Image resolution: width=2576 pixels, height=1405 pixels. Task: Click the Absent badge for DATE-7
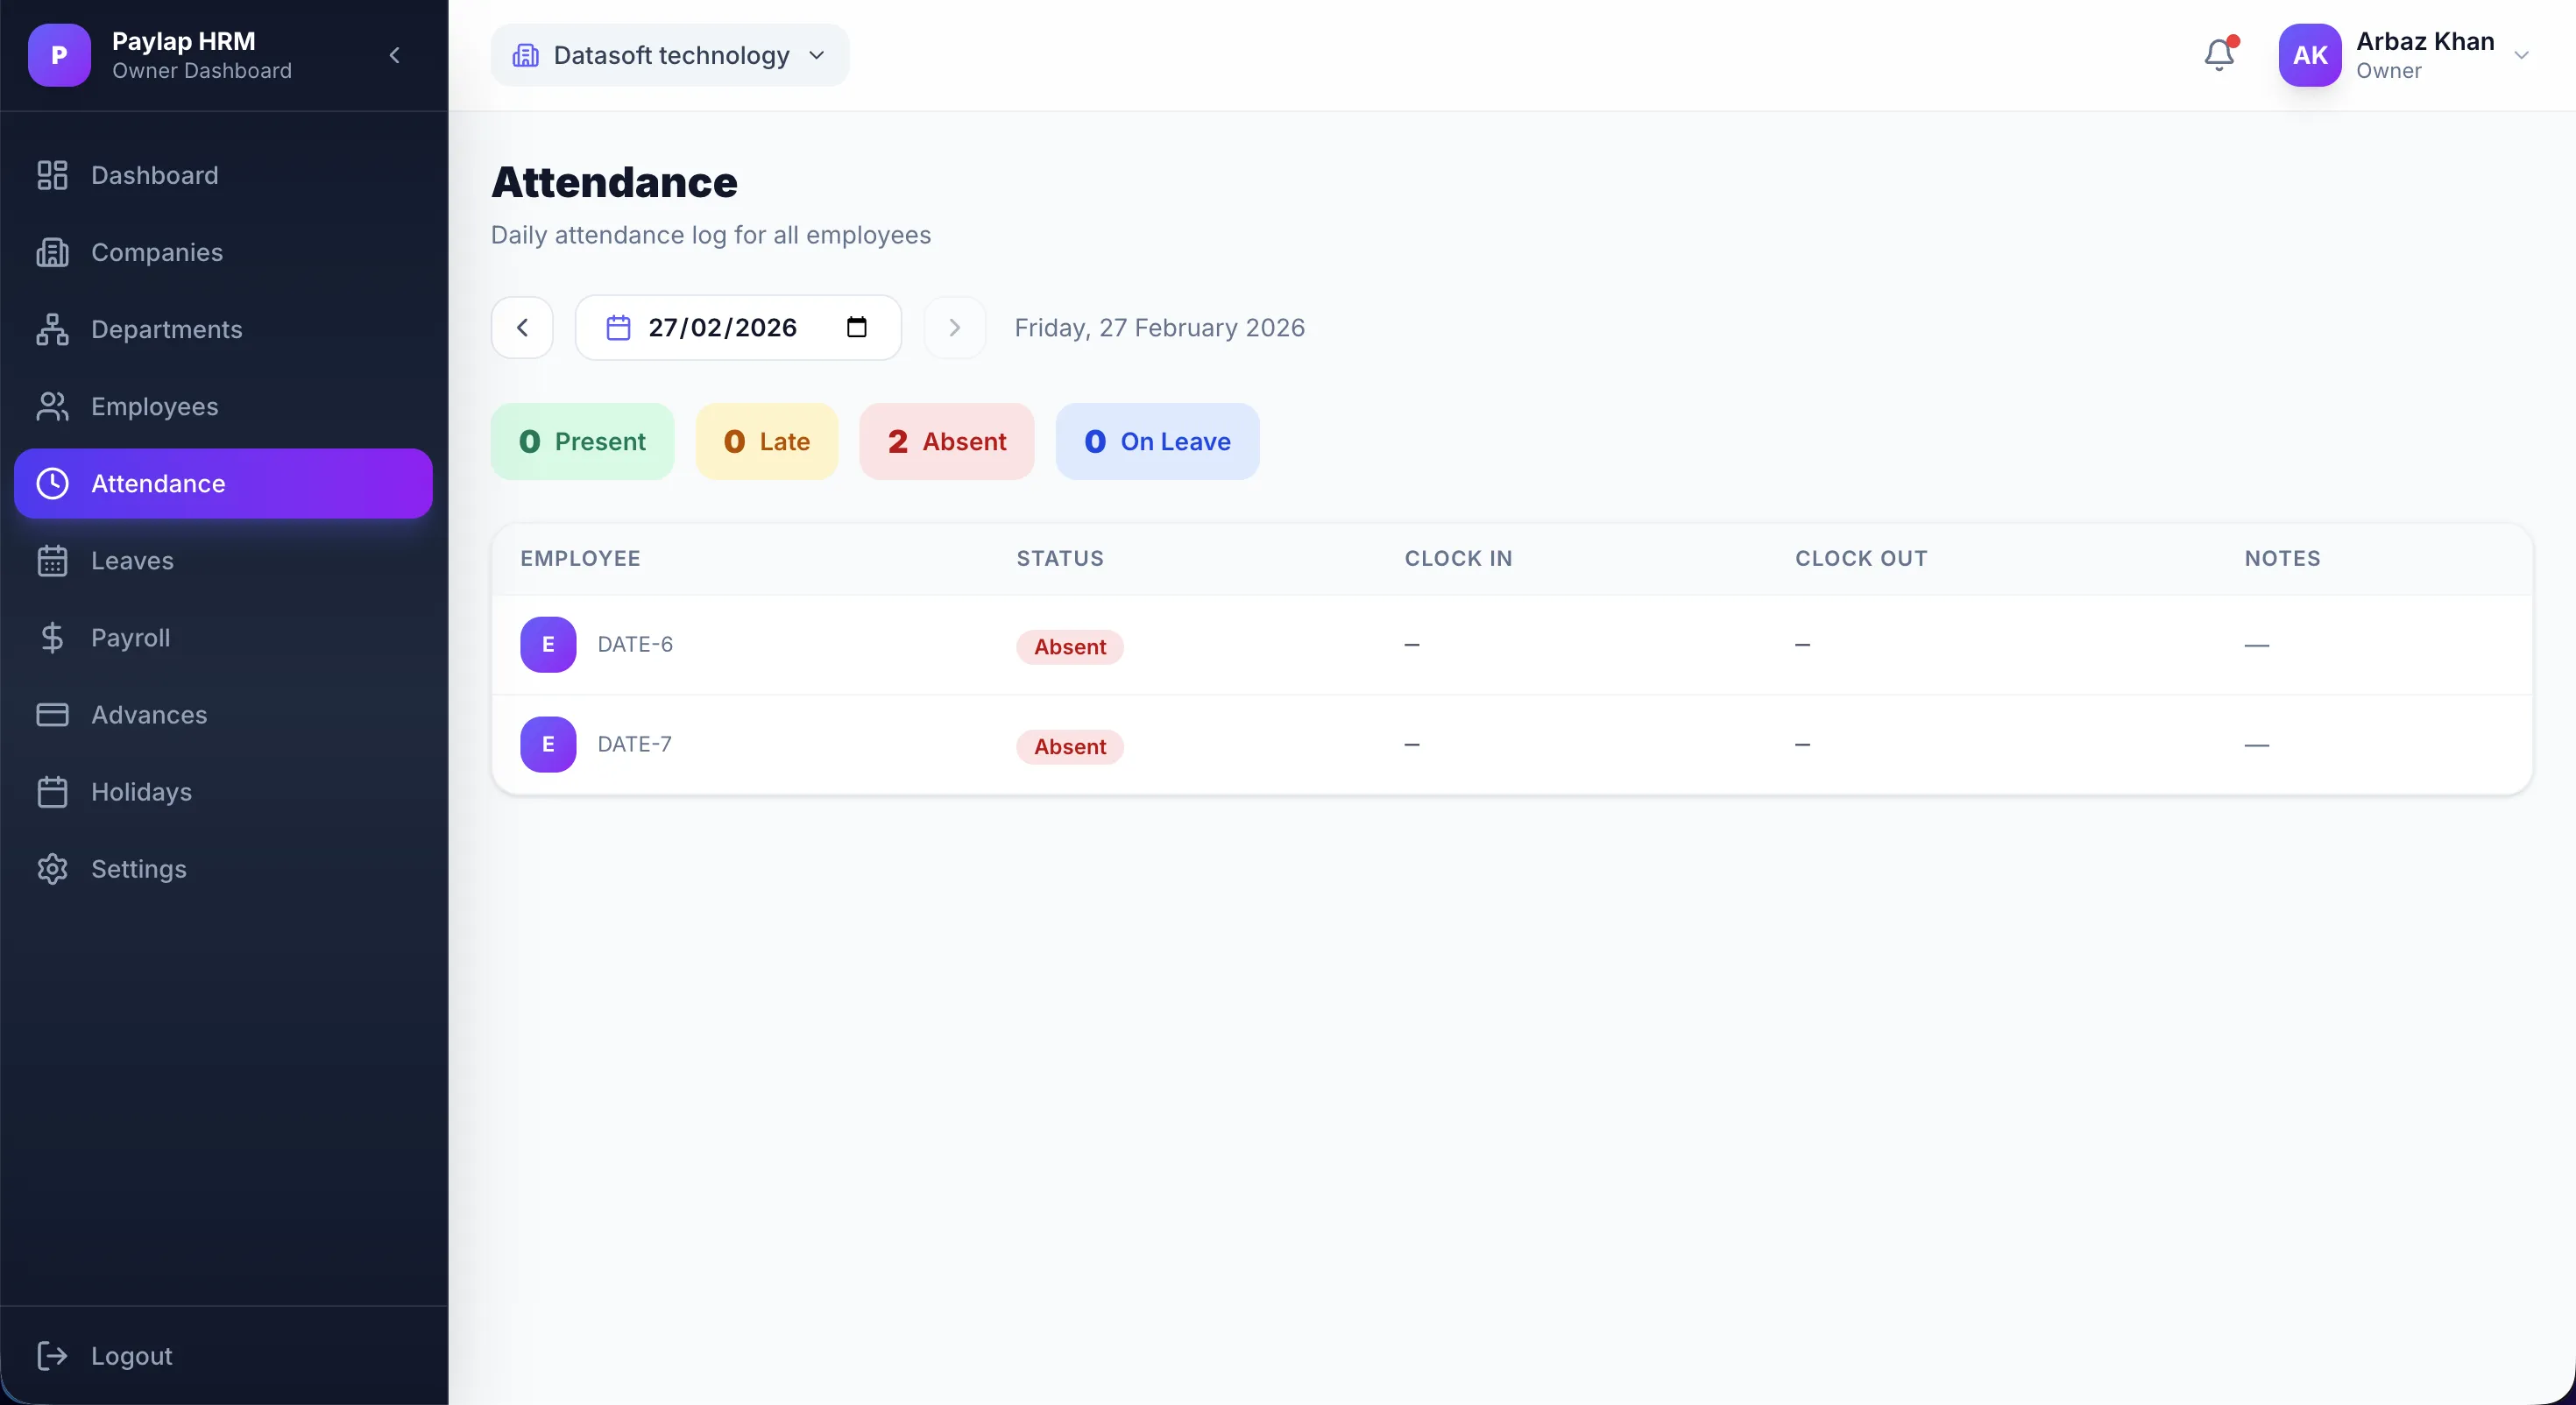coord(1069,746)
